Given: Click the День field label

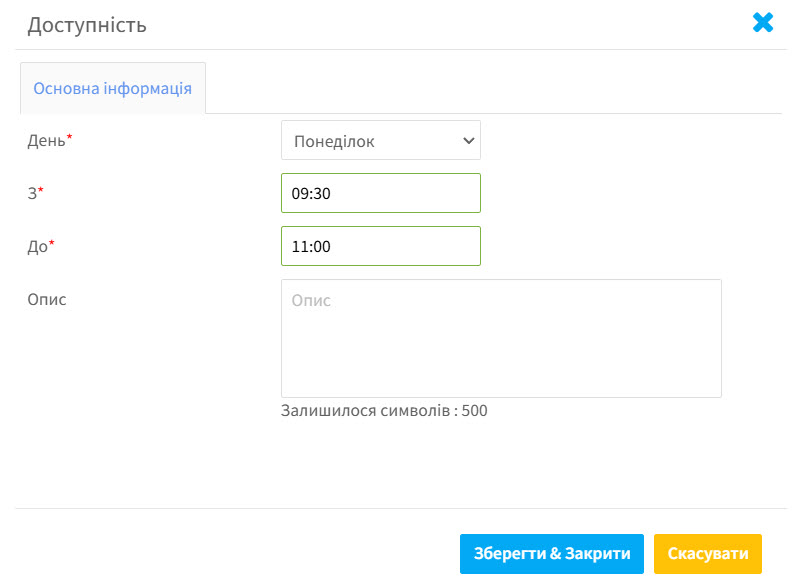Looking at the screenshot, I should click(47, 140).
